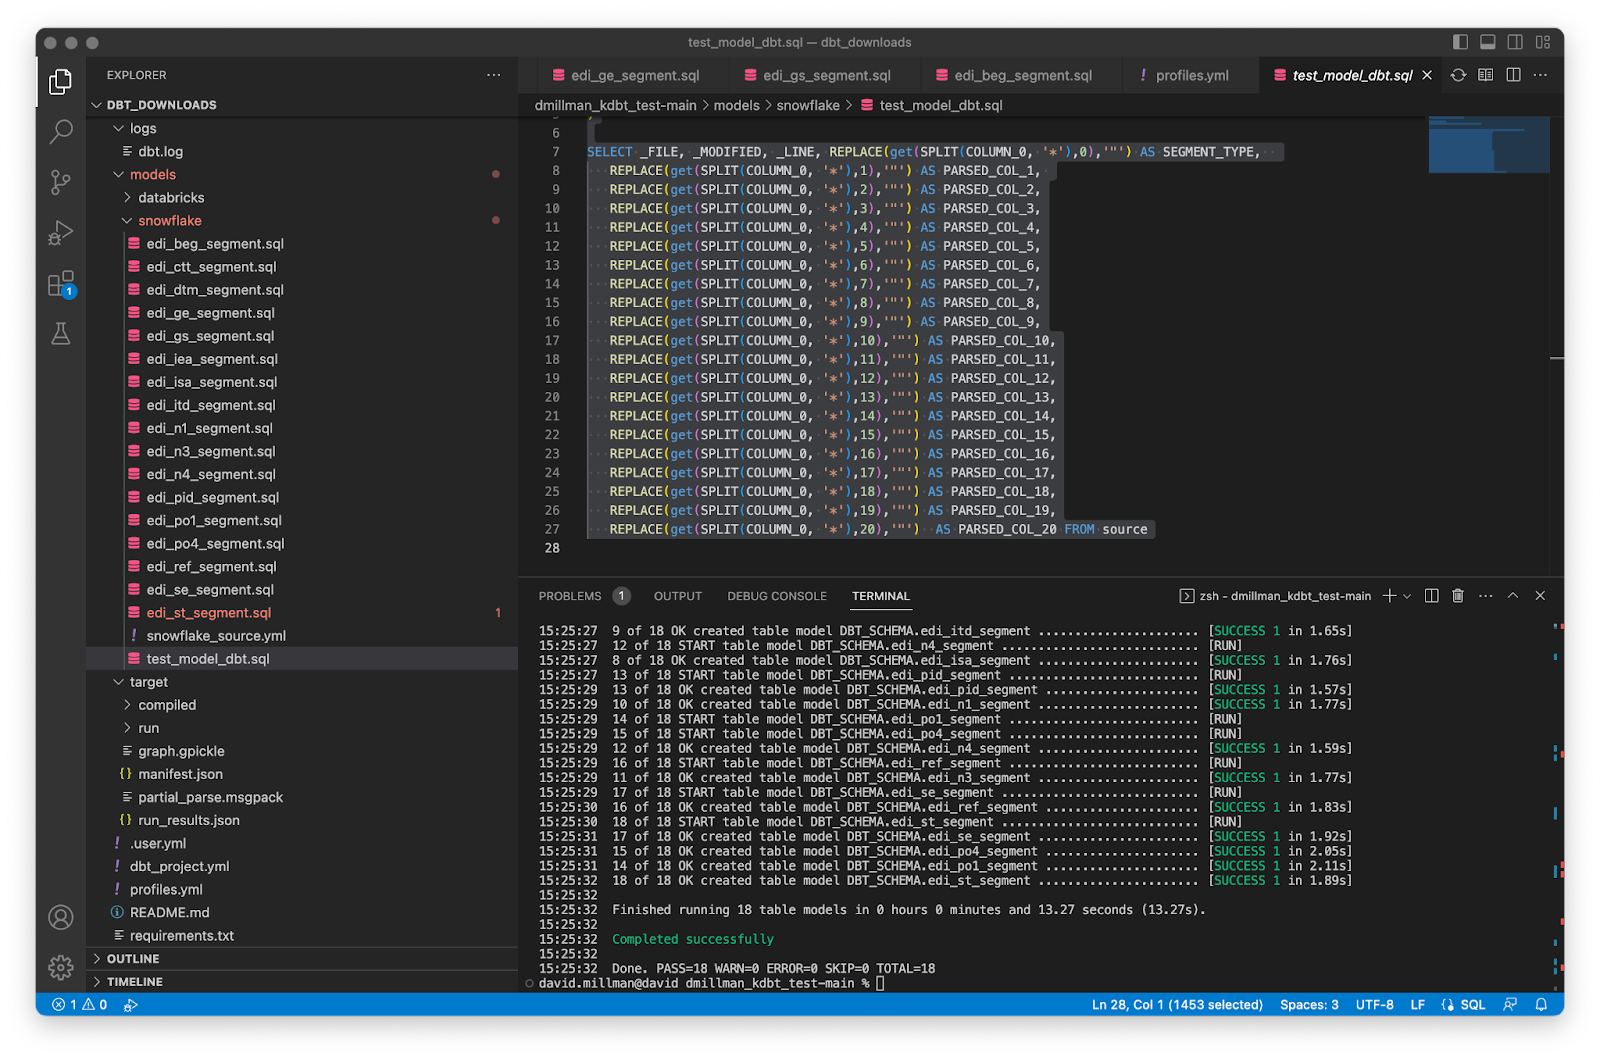Toggle primary side bar layout icon

(x=1460, y=42)
